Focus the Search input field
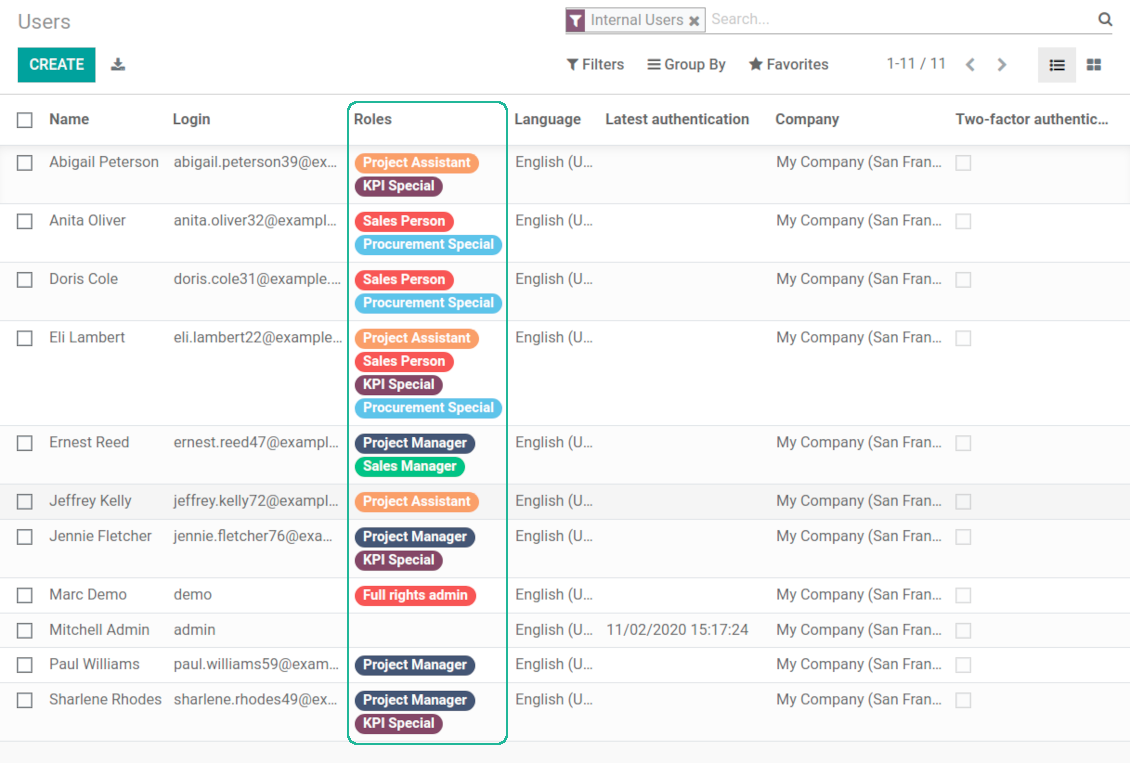 (900, 19)
